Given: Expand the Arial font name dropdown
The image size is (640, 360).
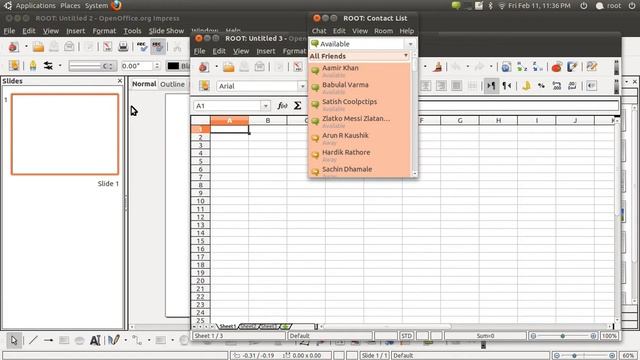Looking at the screenshot, I should point(302,86).
